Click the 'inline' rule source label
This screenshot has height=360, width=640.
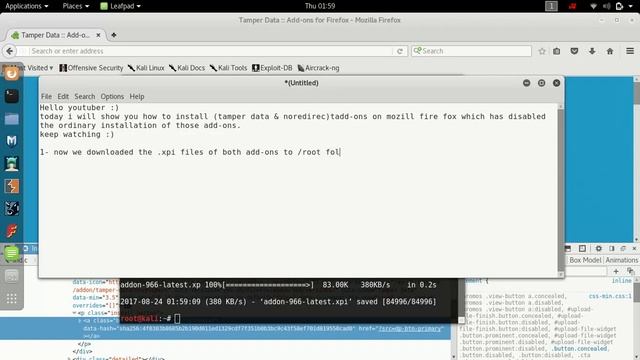pyautogui.click(x=621, y=281)
